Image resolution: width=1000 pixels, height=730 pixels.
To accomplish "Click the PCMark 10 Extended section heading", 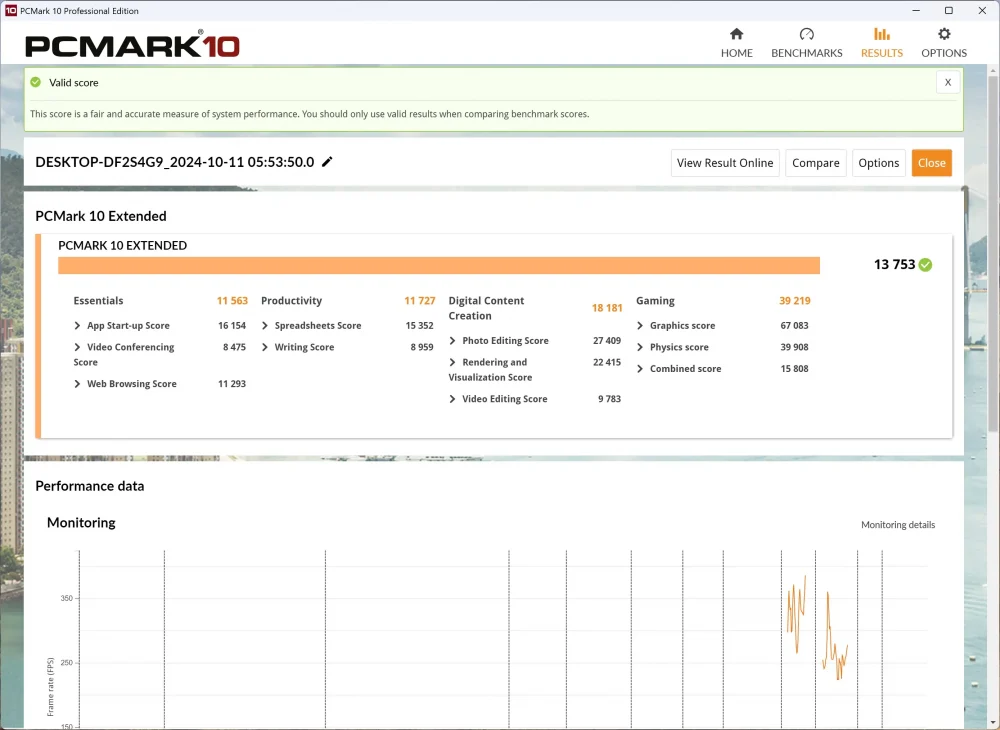I will click(x=101, y=216).
